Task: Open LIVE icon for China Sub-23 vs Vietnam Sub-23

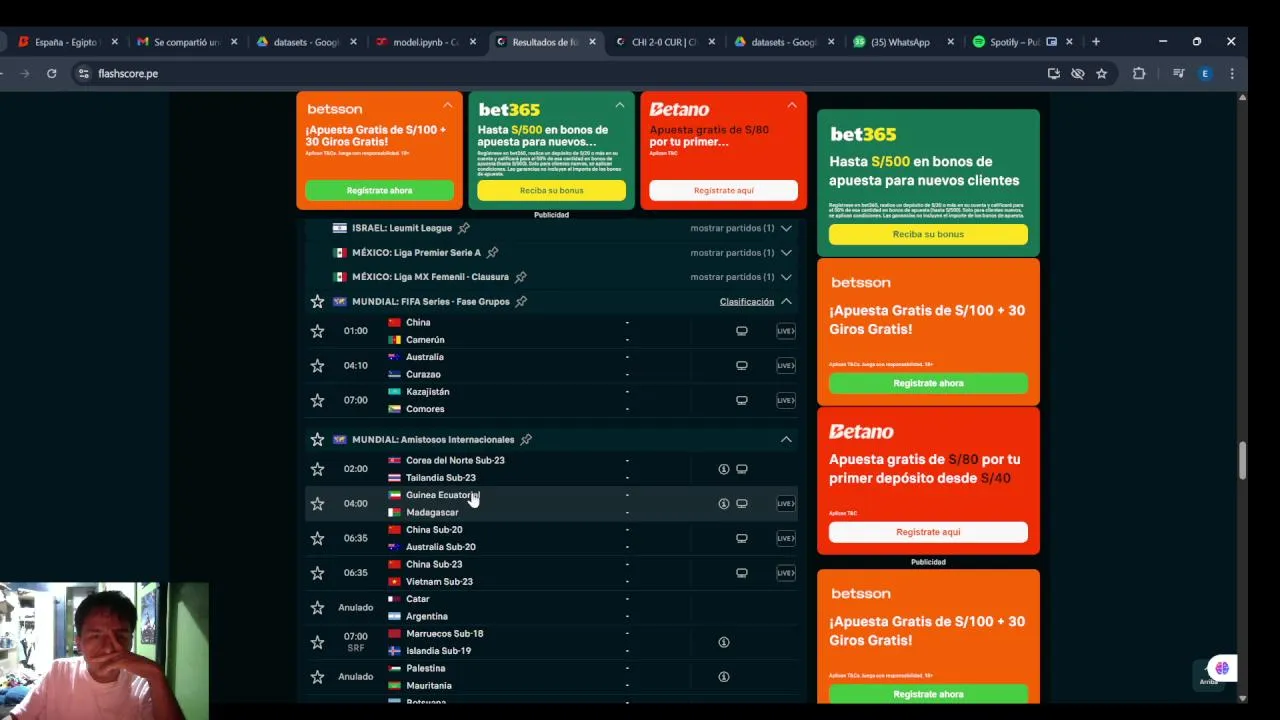Action: click(786, 573)
